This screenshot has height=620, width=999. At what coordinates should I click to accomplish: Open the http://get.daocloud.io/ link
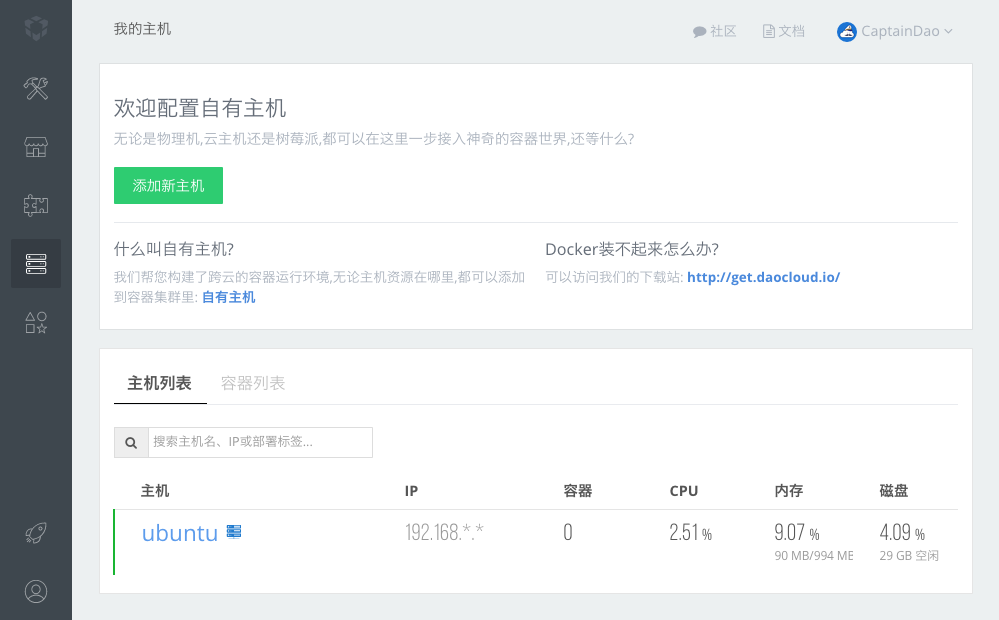(763, 277)
